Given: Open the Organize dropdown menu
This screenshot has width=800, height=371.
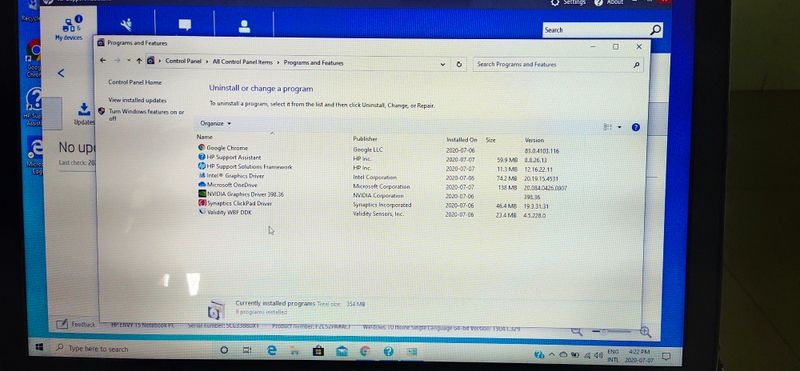Looking at the screenshot, I should click(x=215, y=123).
